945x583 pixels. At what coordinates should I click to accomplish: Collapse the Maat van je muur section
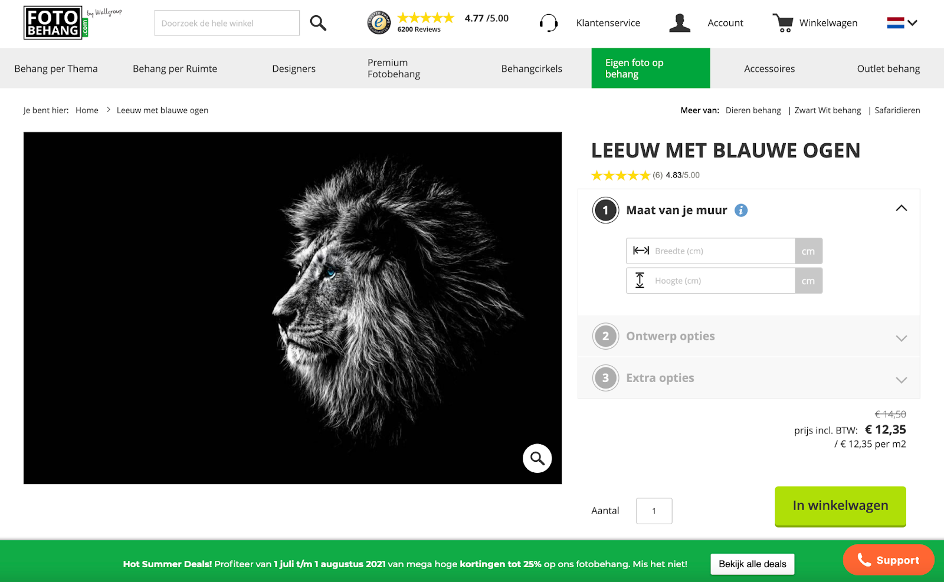click(x=901, y=209)
